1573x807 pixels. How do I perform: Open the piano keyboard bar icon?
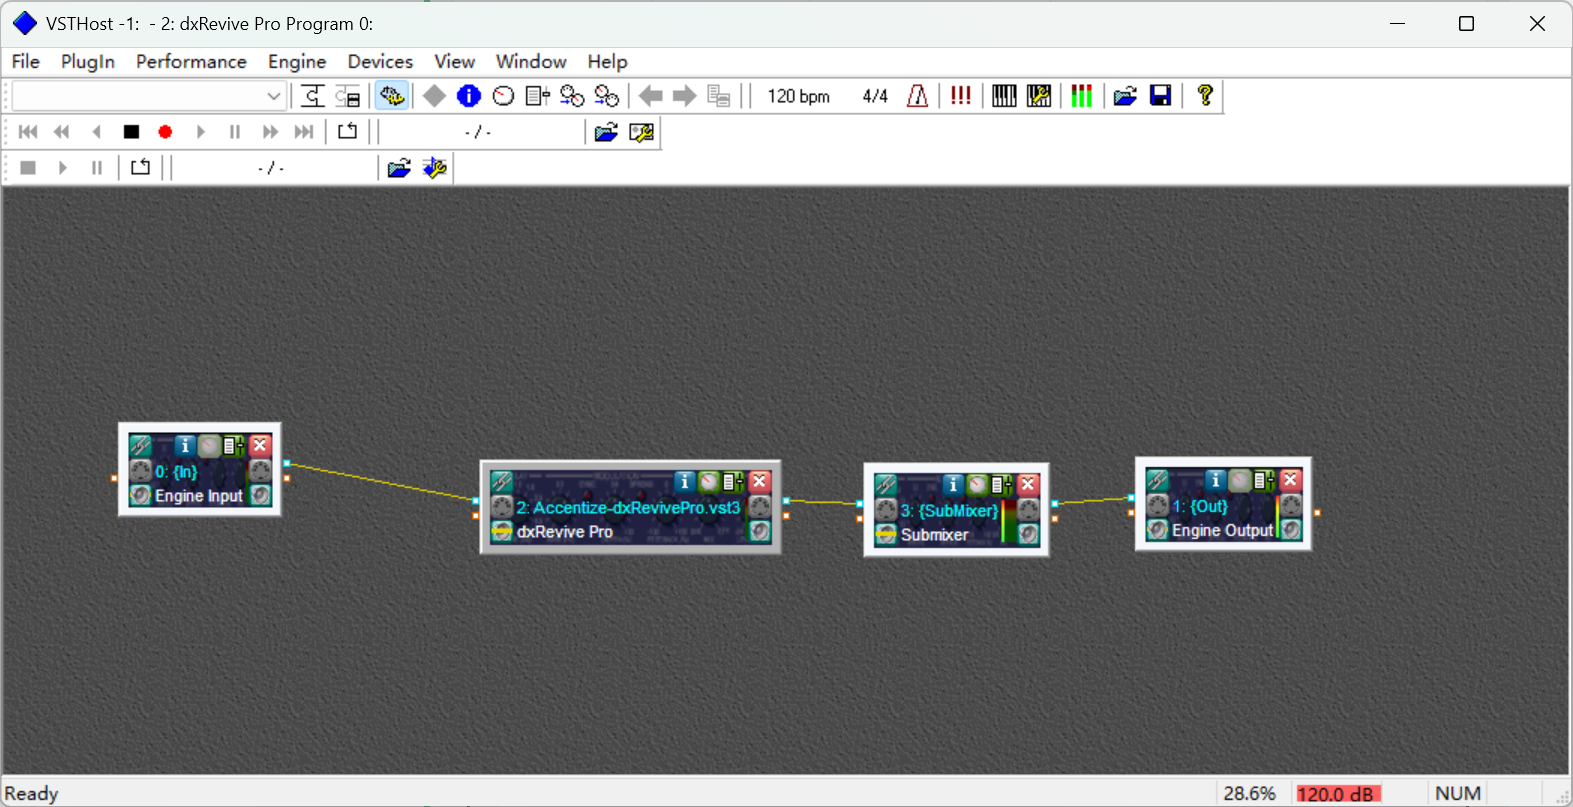click(x=1004, y=96)
